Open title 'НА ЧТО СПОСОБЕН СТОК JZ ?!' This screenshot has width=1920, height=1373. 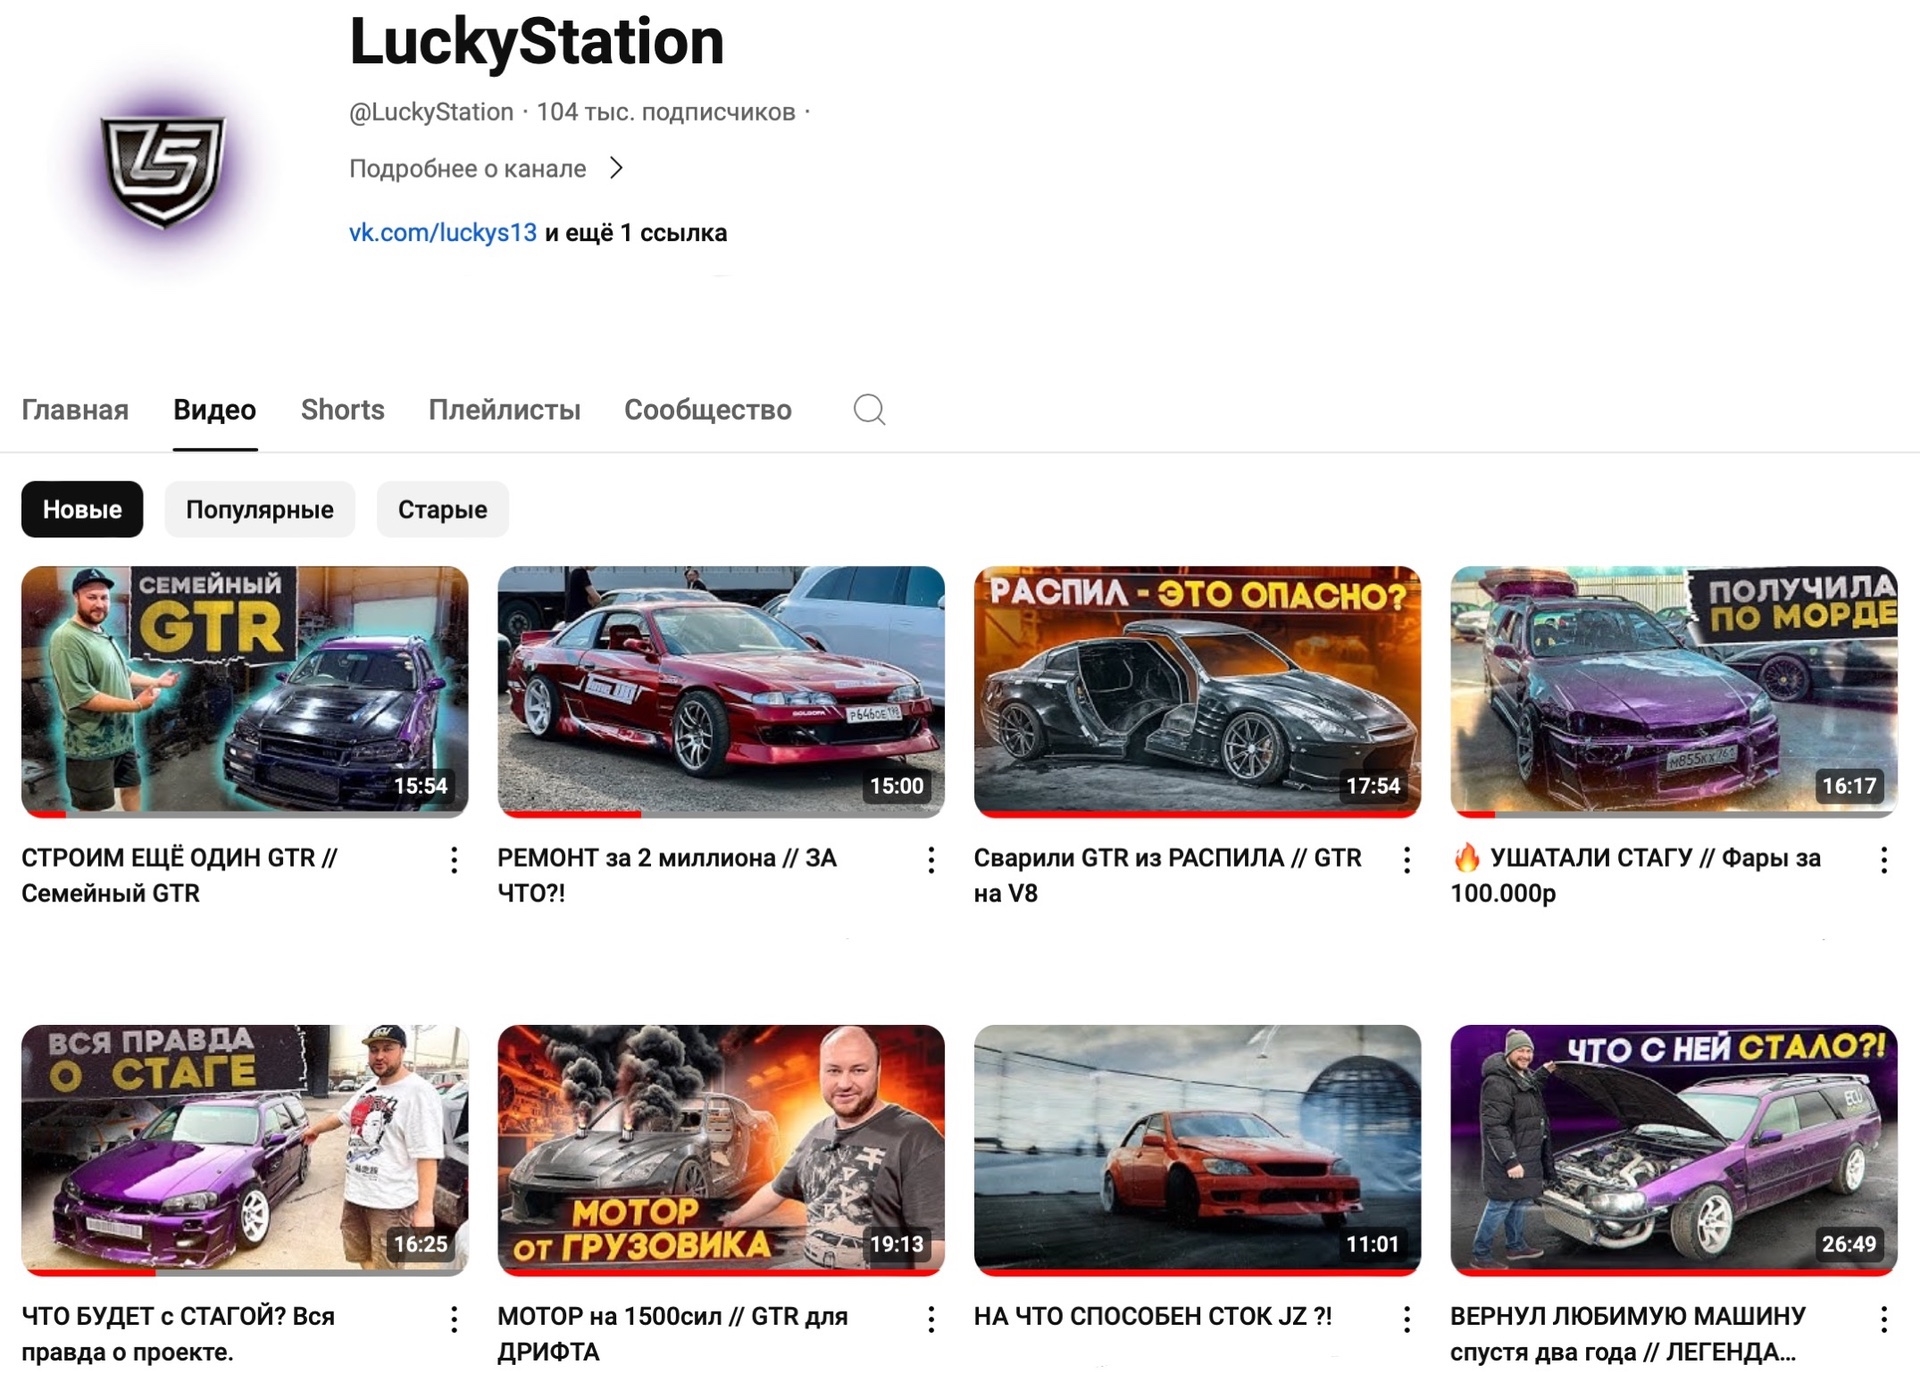[x=1153, y=1317]
